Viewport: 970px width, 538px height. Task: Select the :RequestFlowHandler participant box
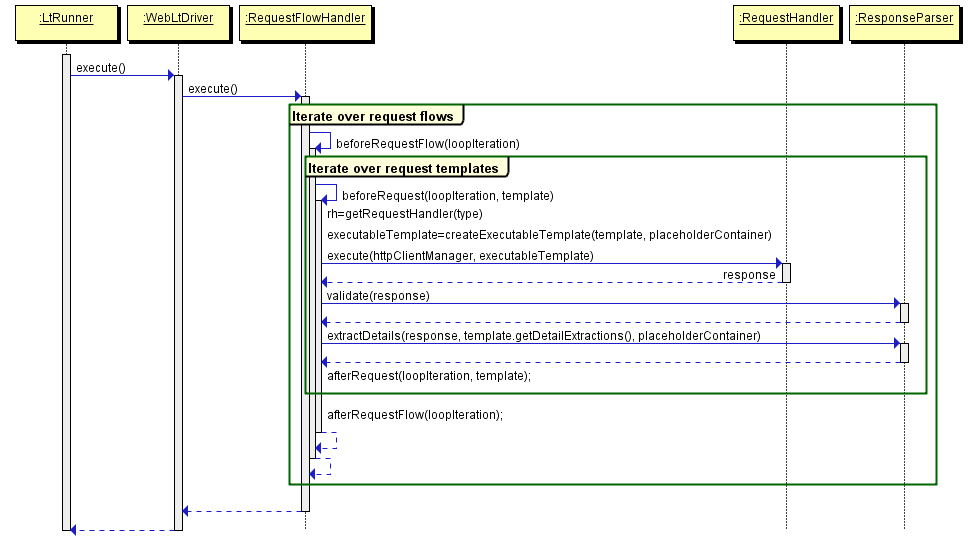pos(306,23)
